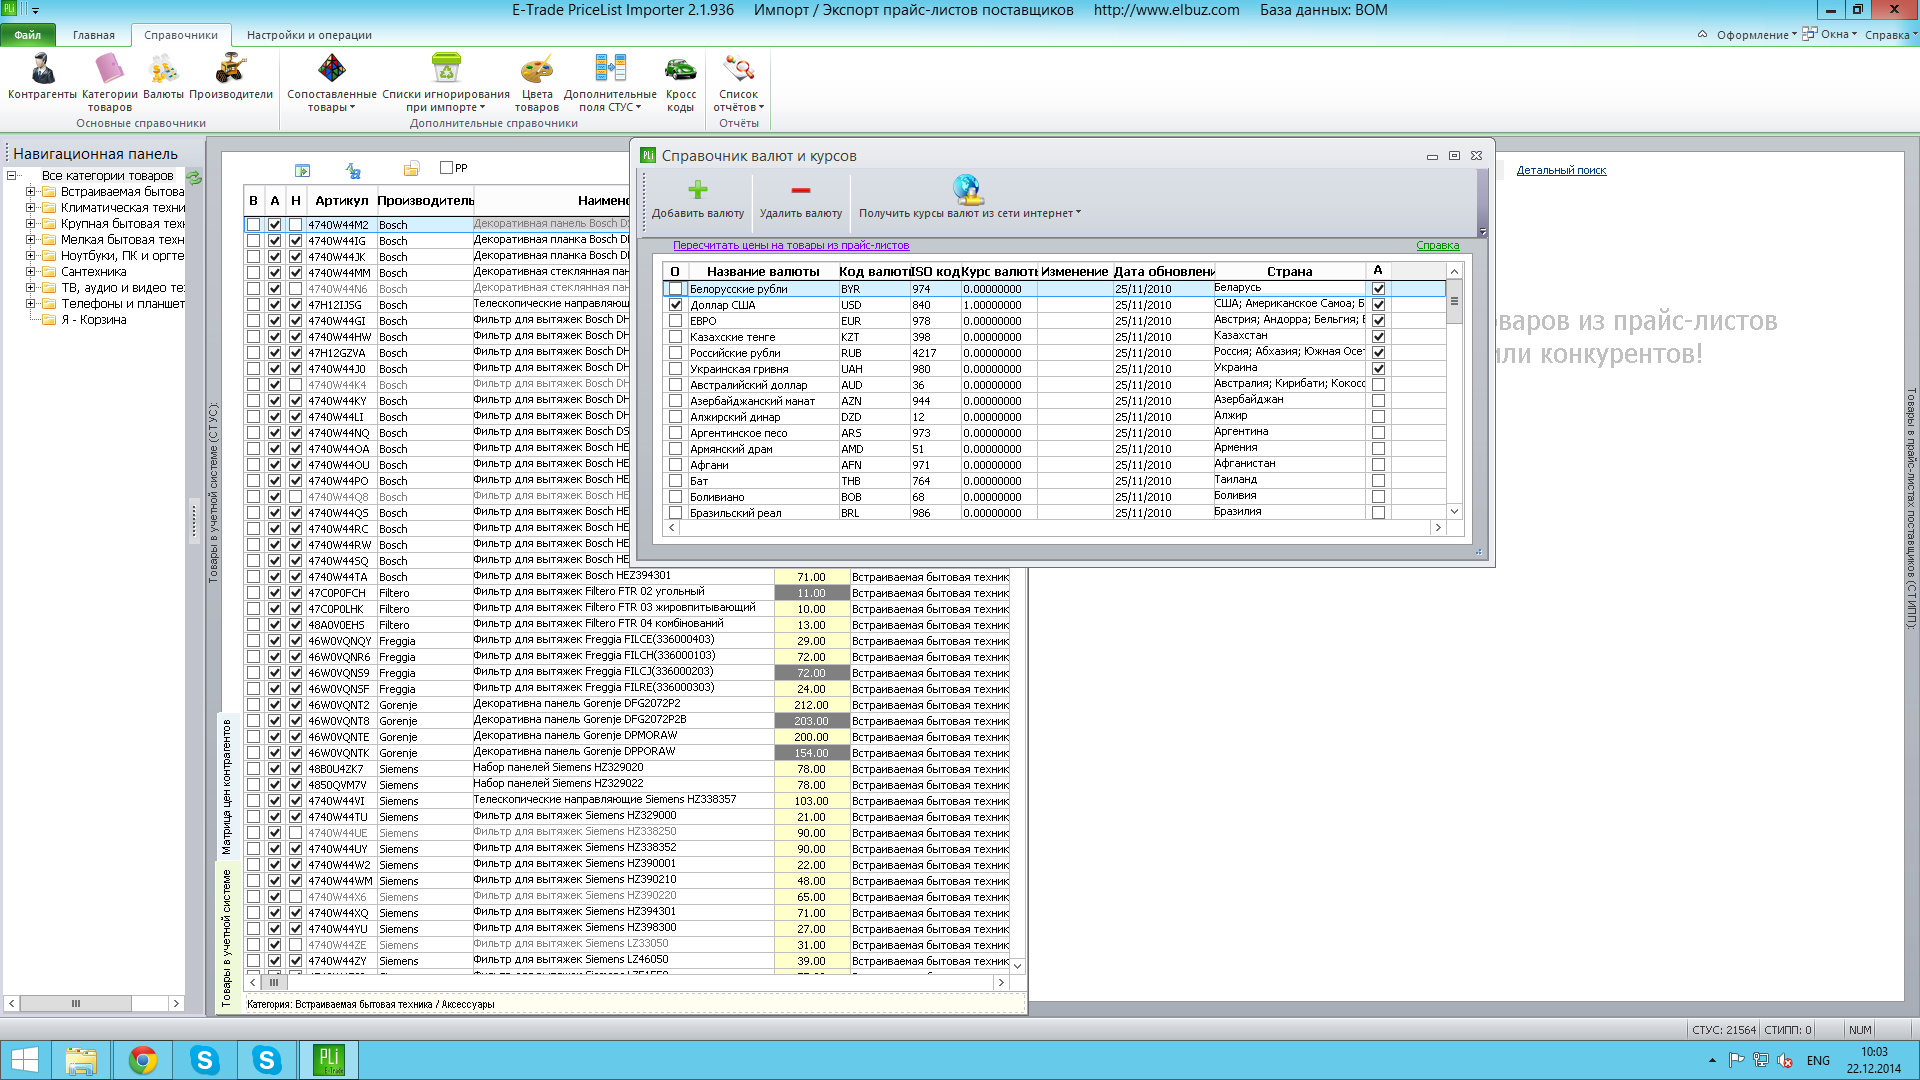Select the Казахские тенге currency row
The width and height of the screenshot is (1920, 1080).
click(x=1054, y=337)
